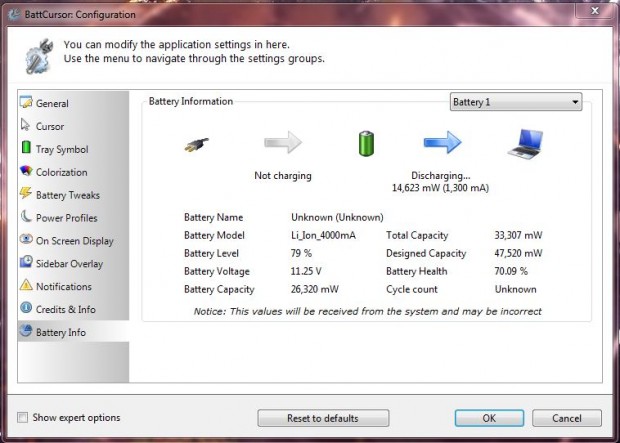Click the laptop icon in diagram

(x=525, y=144)
